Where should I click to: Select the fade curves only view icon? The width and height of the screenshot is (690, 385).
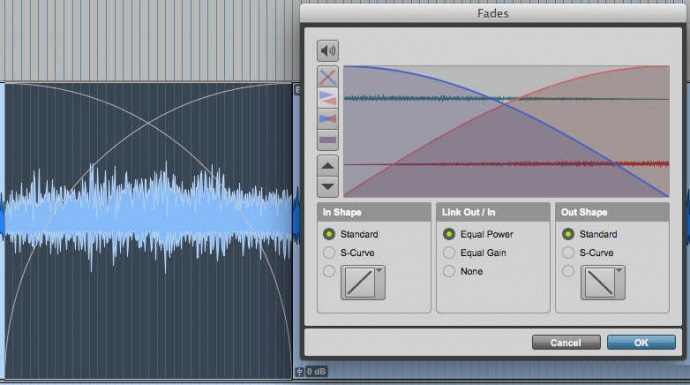tap(327, 77)
